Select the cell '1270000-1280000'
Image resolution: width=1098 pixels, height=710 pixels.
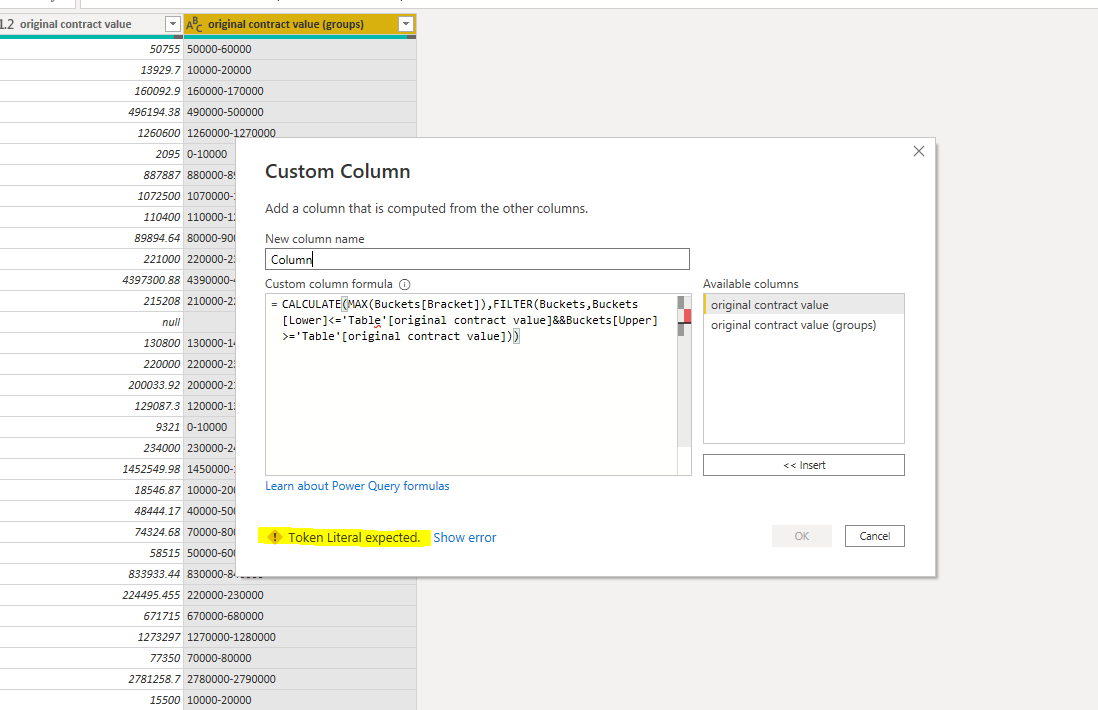tap(300, 637)
